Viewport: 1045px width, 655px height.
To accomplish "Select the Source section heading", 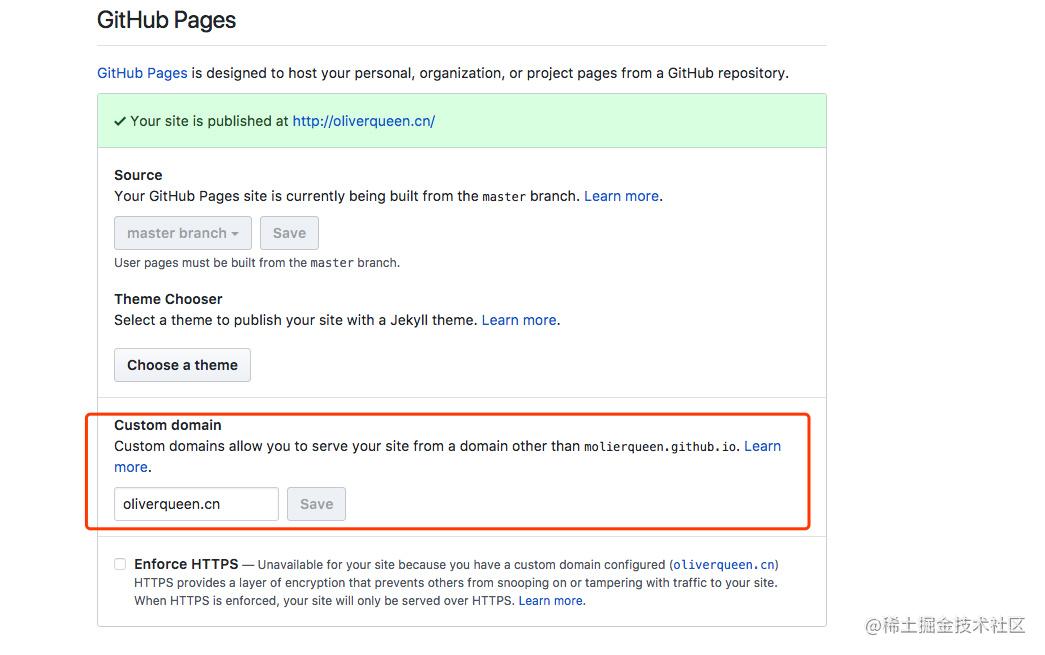I will tap(138, 175).
